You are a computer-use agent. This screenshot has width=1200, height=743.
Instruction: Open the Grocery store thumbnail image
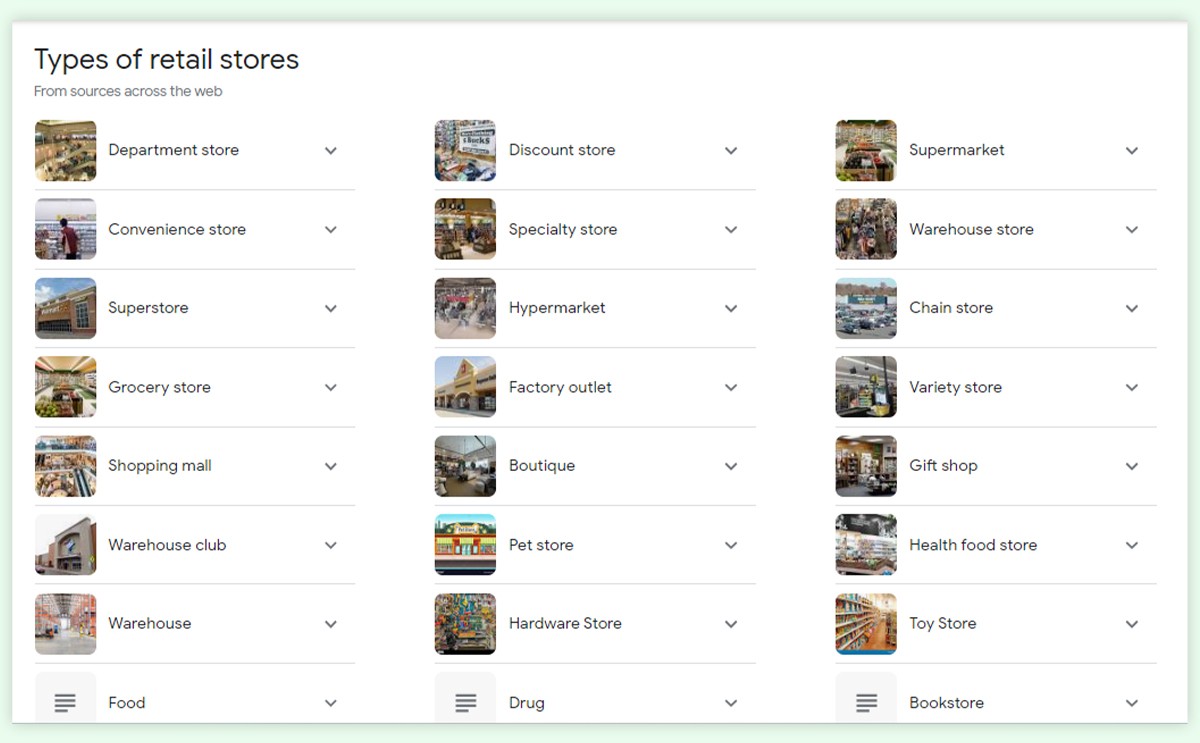coord(66,387)
